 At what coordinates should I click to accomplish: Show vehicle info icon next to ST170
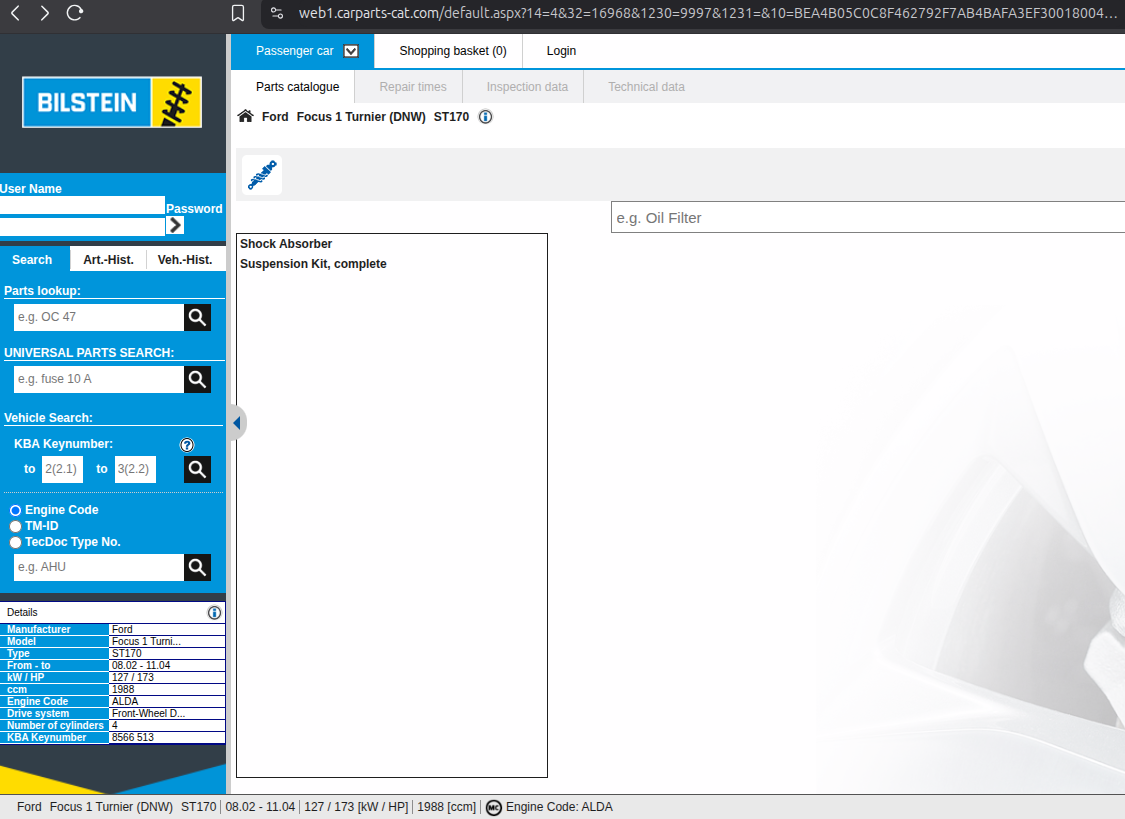coord(486,117)
